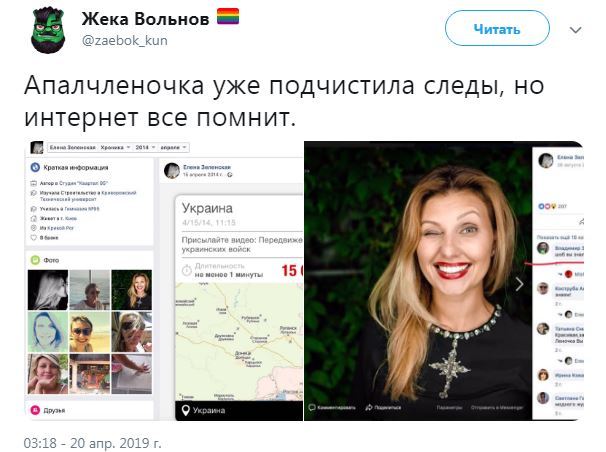Expand the tweet options chevron

(575, 30)
